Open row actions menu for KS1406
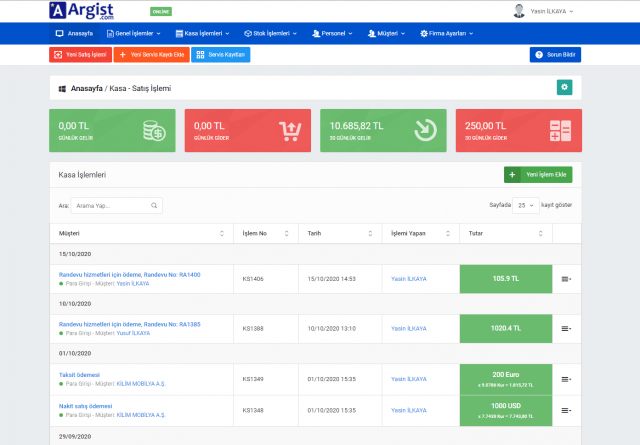This screenshot has height=445, width=640. [x=566, y=278]
